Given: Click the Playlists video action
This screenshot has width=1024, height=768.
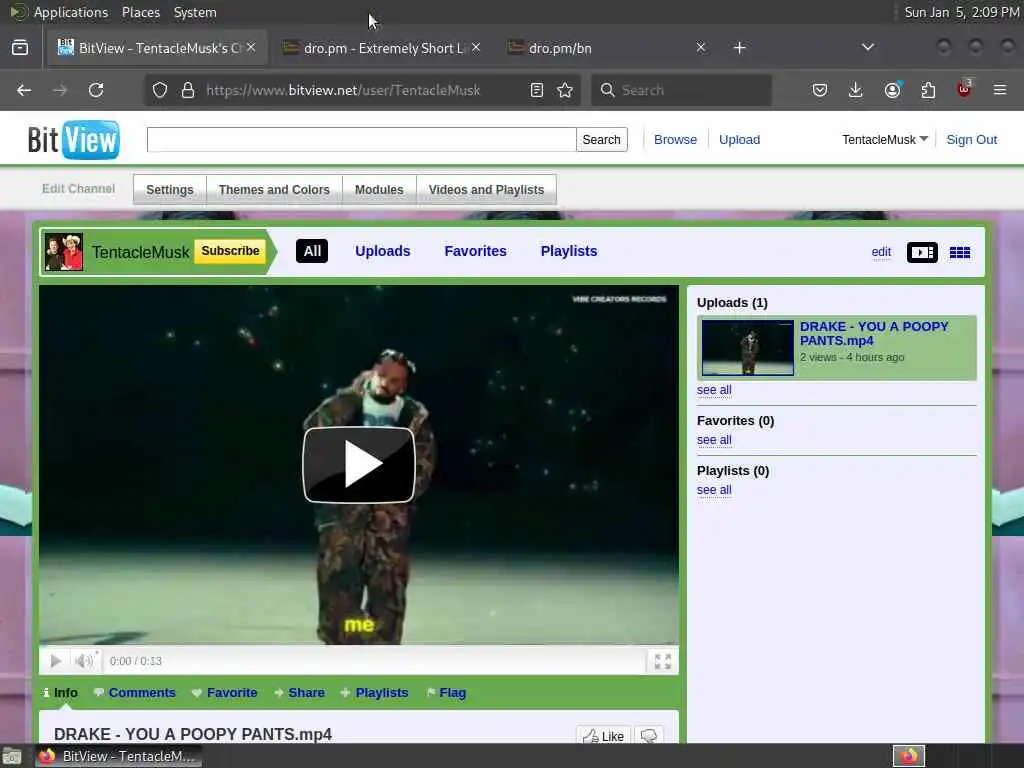Looking at the screenshot, I should tap(374, 693).
